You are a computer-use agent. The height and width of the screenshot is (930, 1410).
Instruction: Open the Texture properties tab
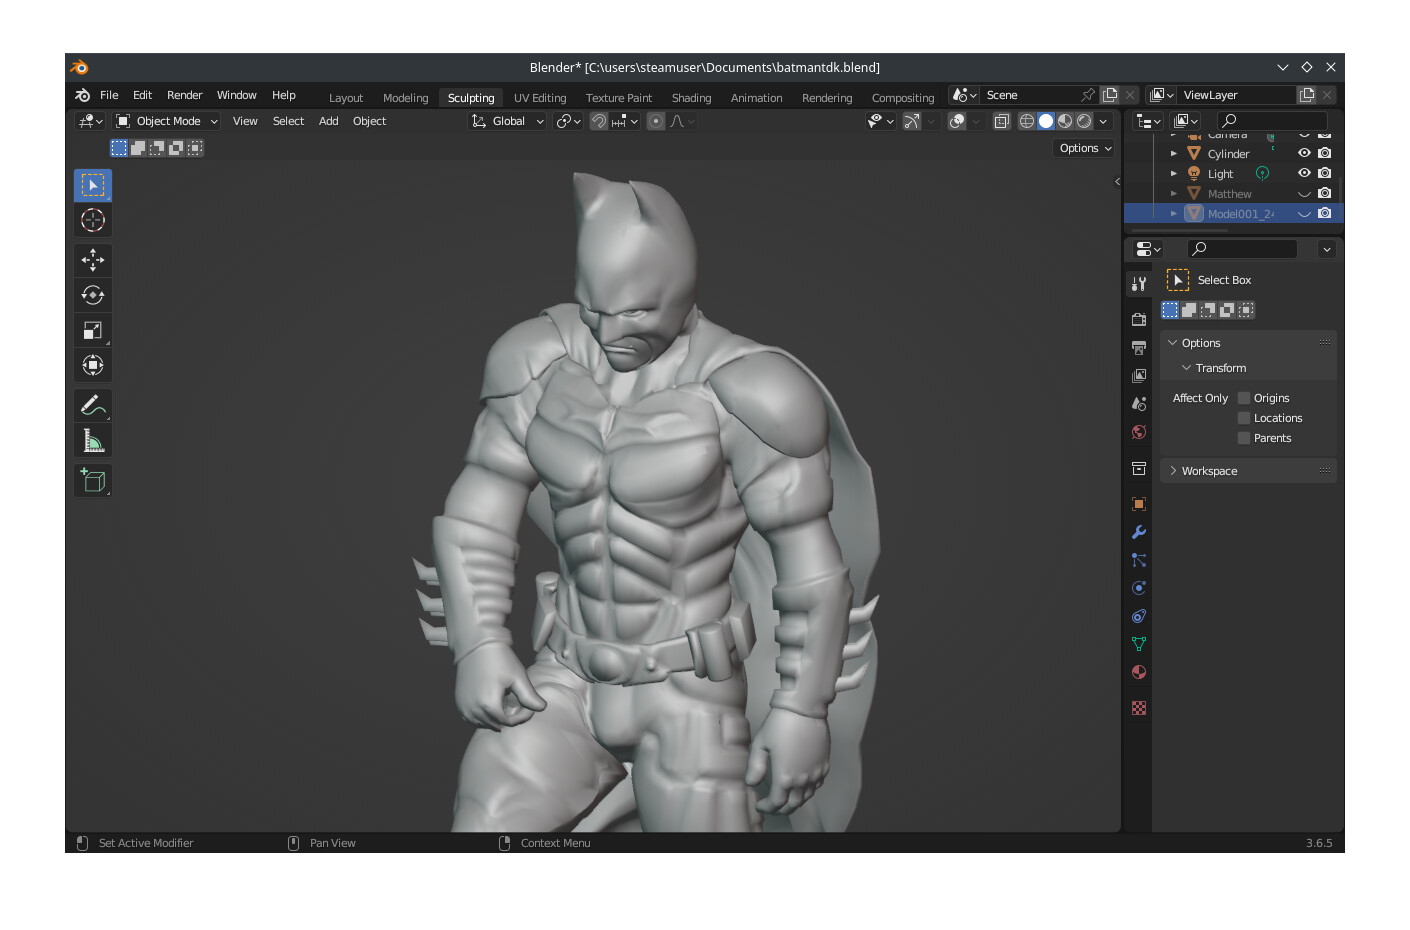click(1139, 708)
